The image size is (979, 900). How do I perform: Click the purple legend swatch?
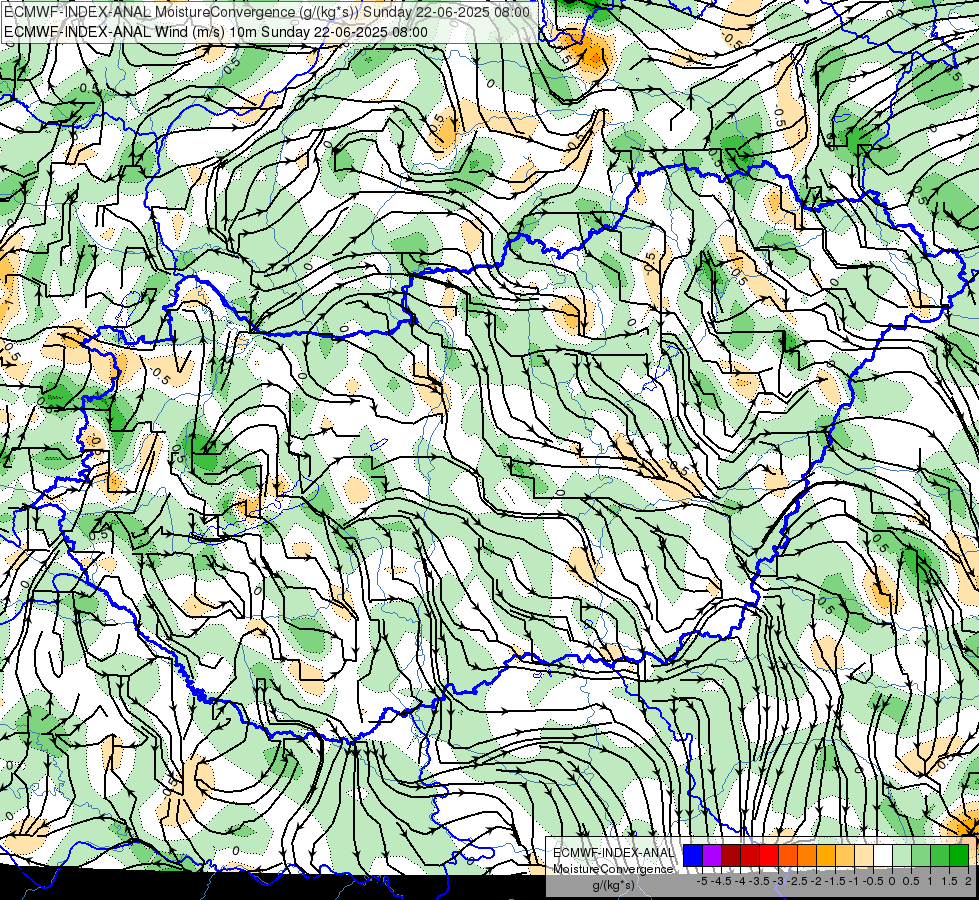712,855
